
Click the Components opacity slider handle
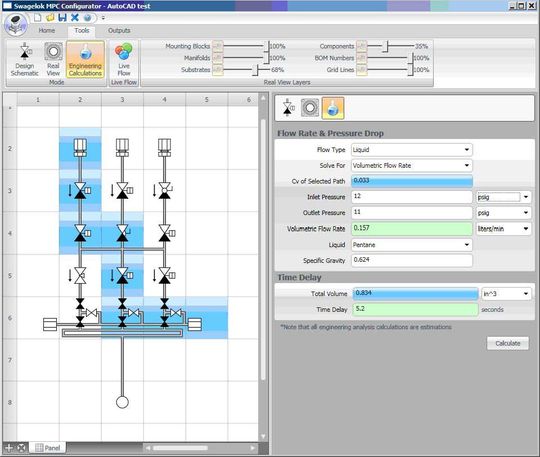coord(386,46)
